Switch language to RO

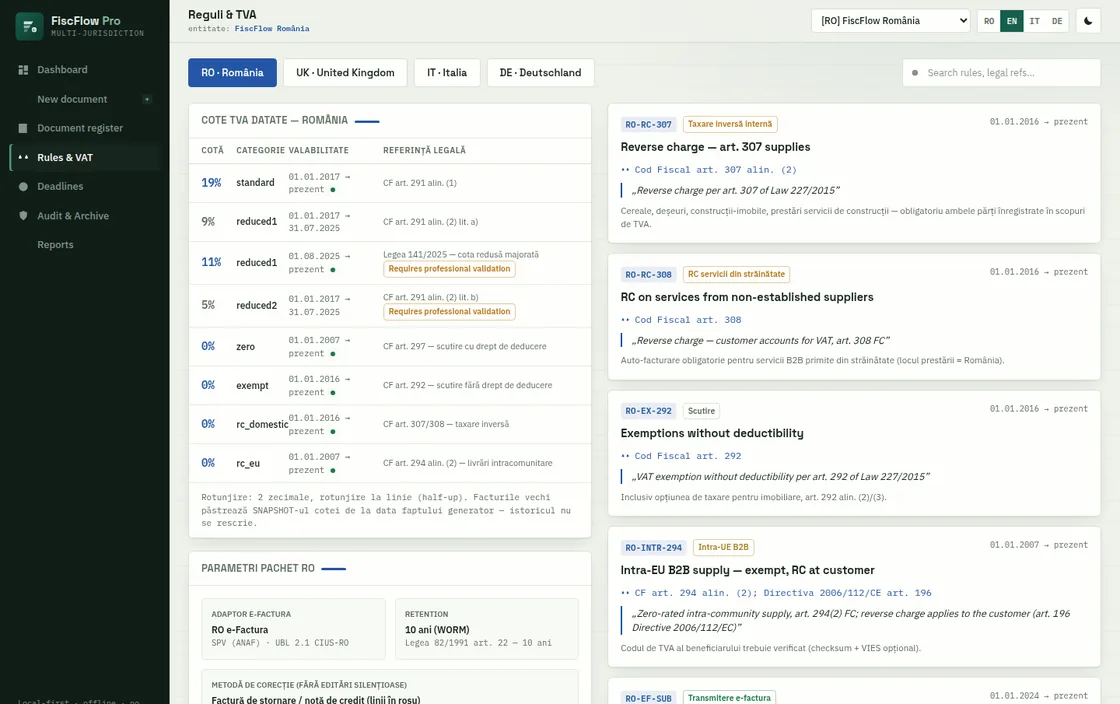[x=989, y=21]
